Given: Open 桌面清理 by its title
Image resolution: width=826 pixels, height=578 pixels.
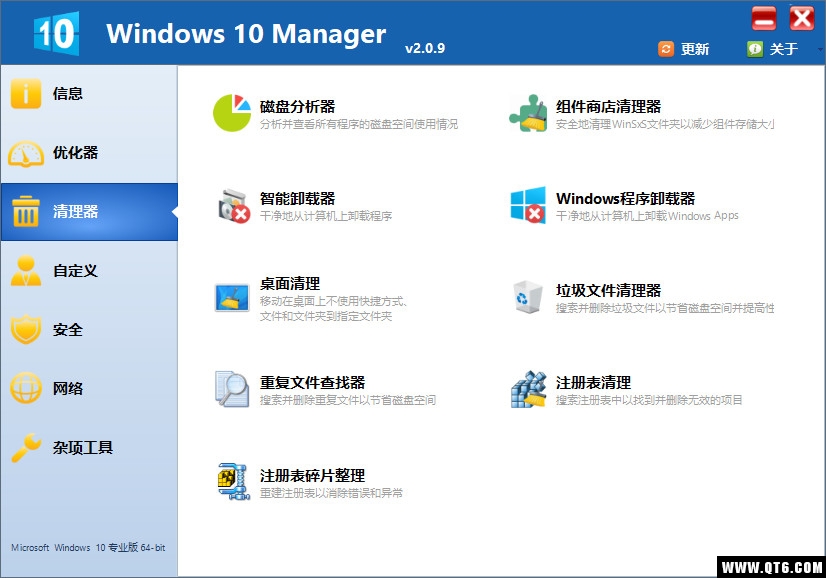Looking at the screenshot, I should [x=290, y=283].
